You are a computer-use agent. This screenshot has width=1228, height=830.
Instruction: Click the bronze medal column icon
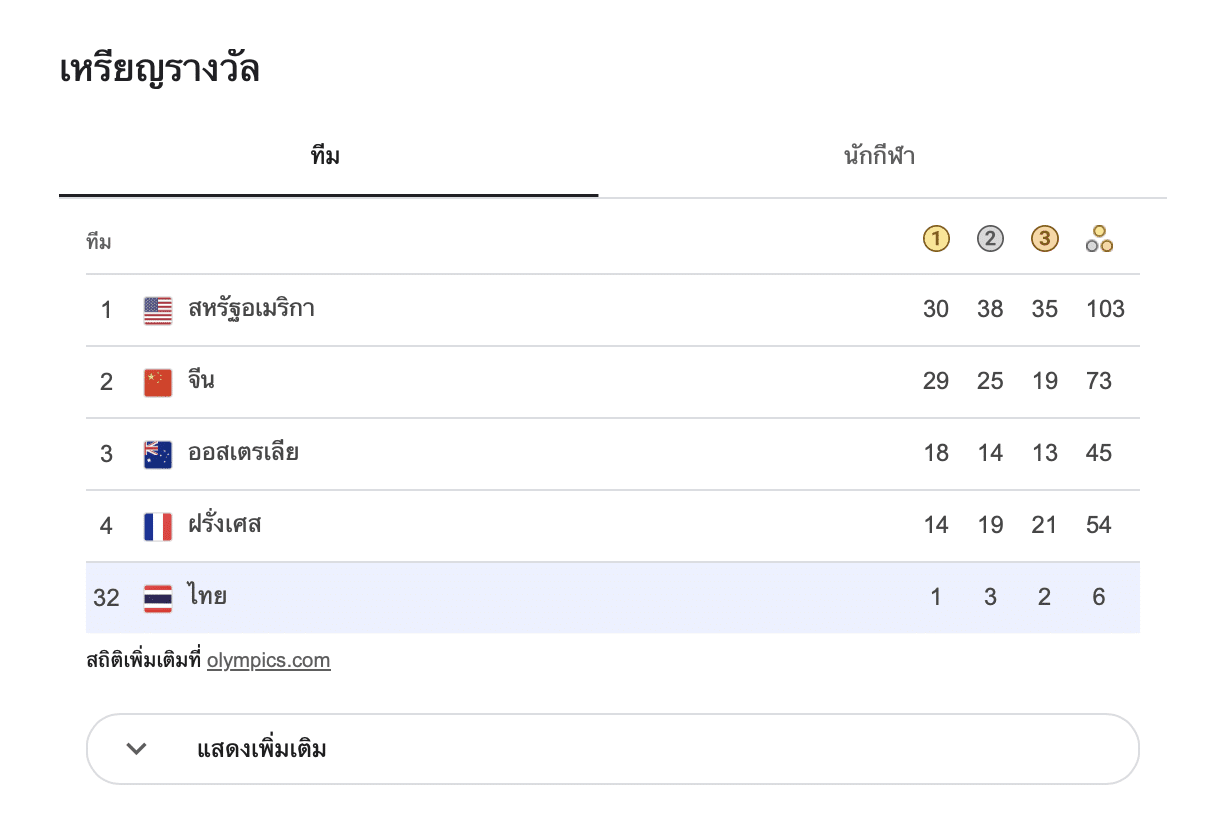[1044, 239]
